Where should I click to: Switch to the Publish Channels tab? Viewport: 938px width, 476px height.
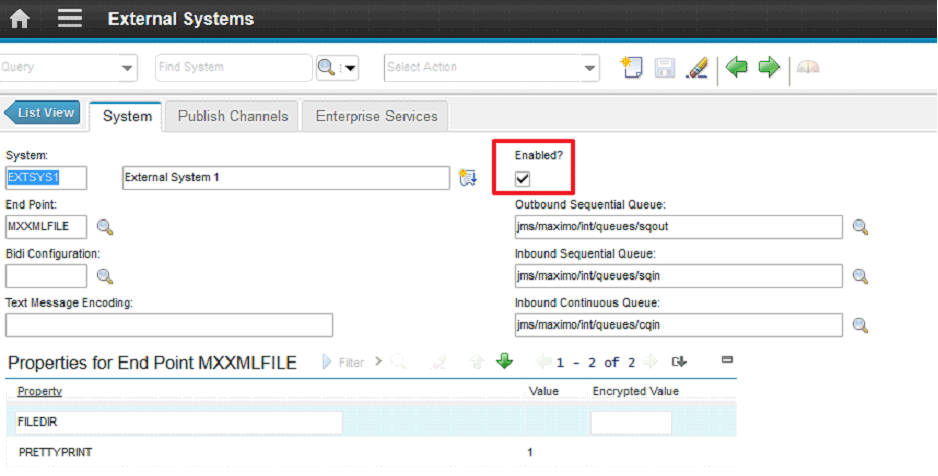233,116
